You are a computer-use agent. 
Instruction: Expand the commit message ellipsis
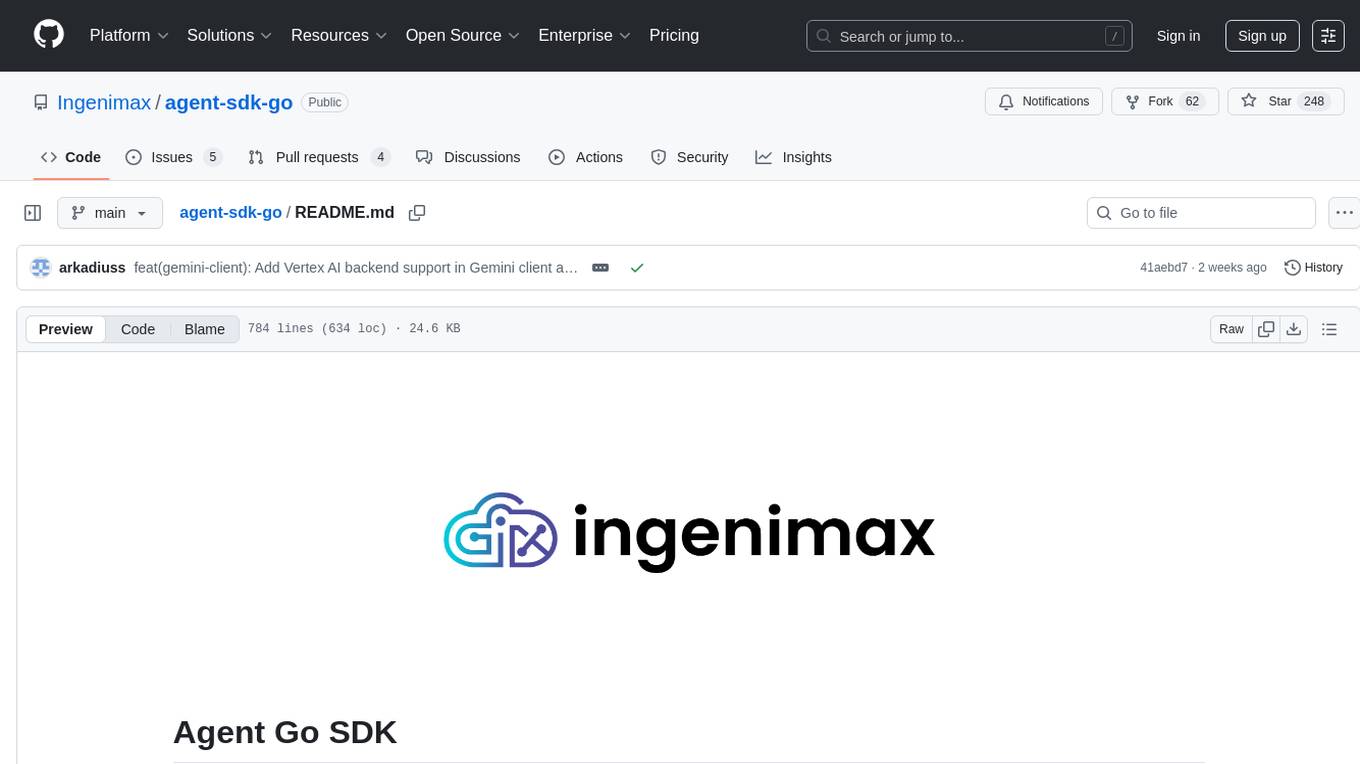(600, 268)
